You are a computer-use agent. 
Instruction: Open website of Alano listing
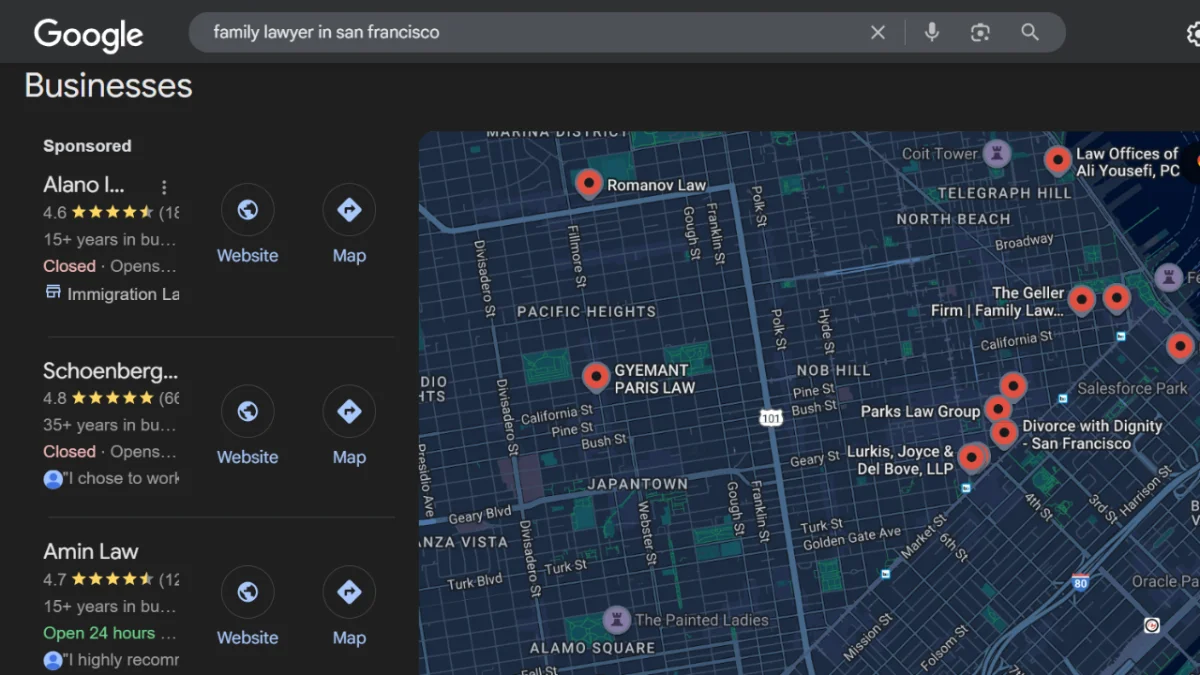[x=248, y=224]
